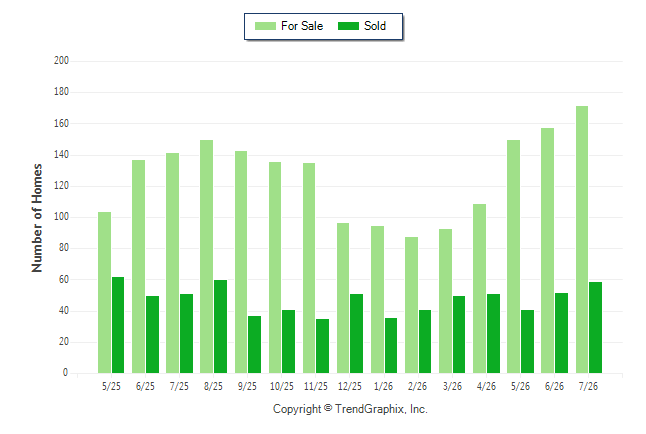Select the 11/25 Sold bar

coord(323,346)
